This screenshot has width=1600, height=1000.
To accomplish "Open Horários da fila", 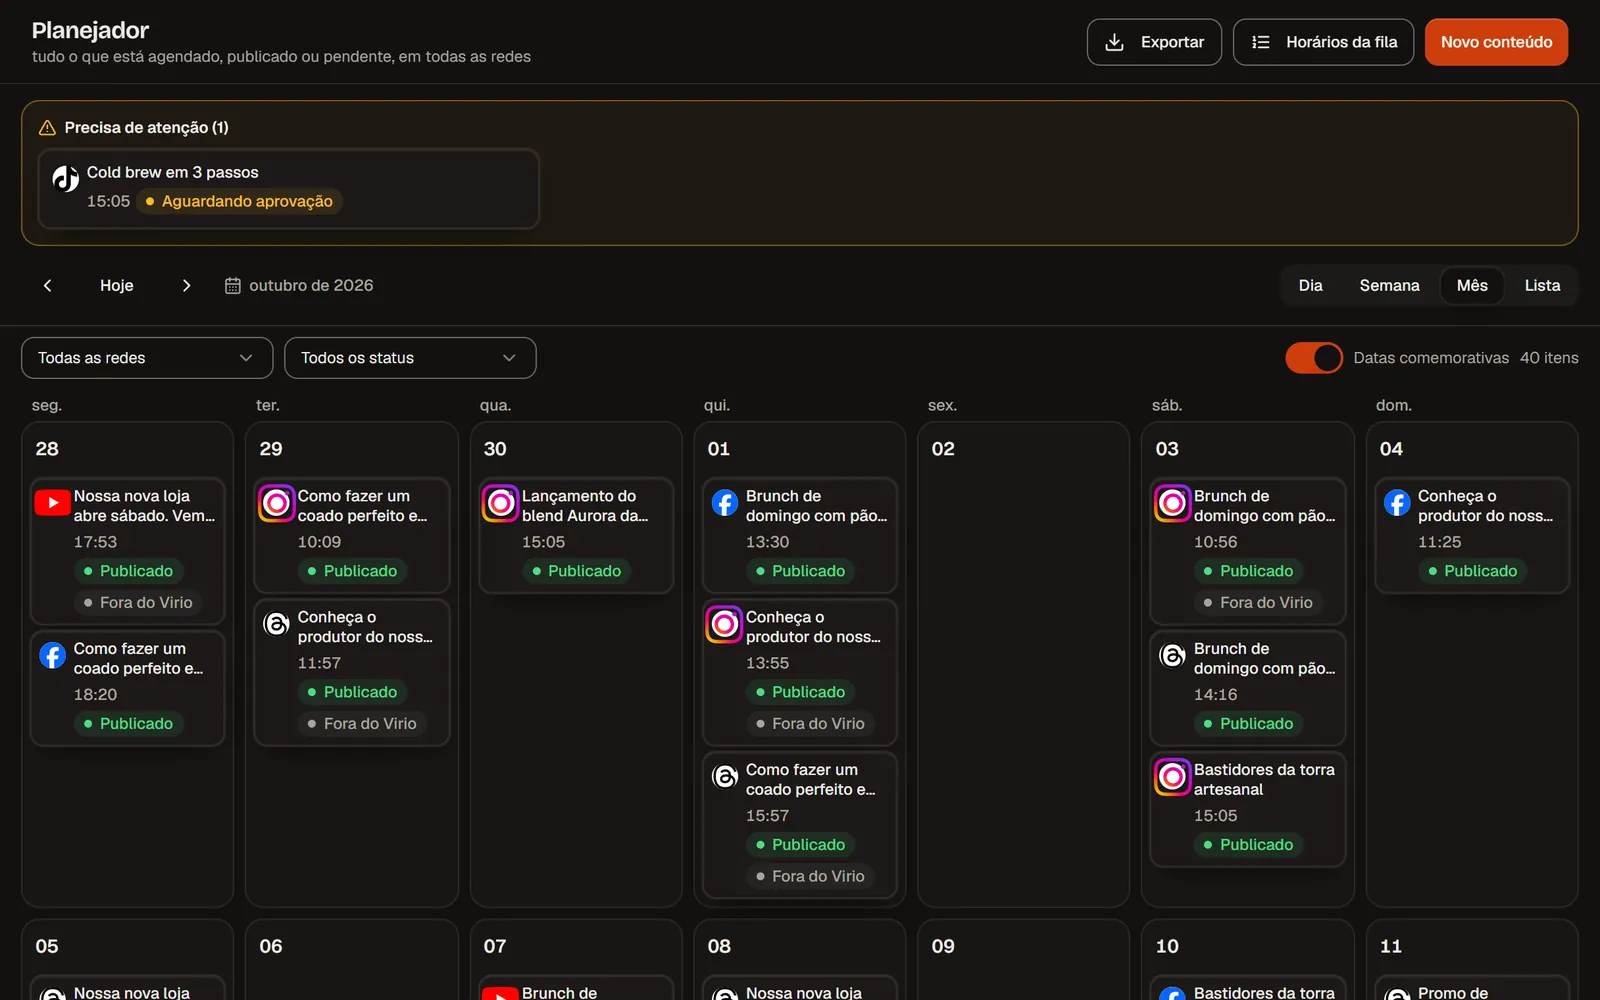I will tap(1323, 42).
